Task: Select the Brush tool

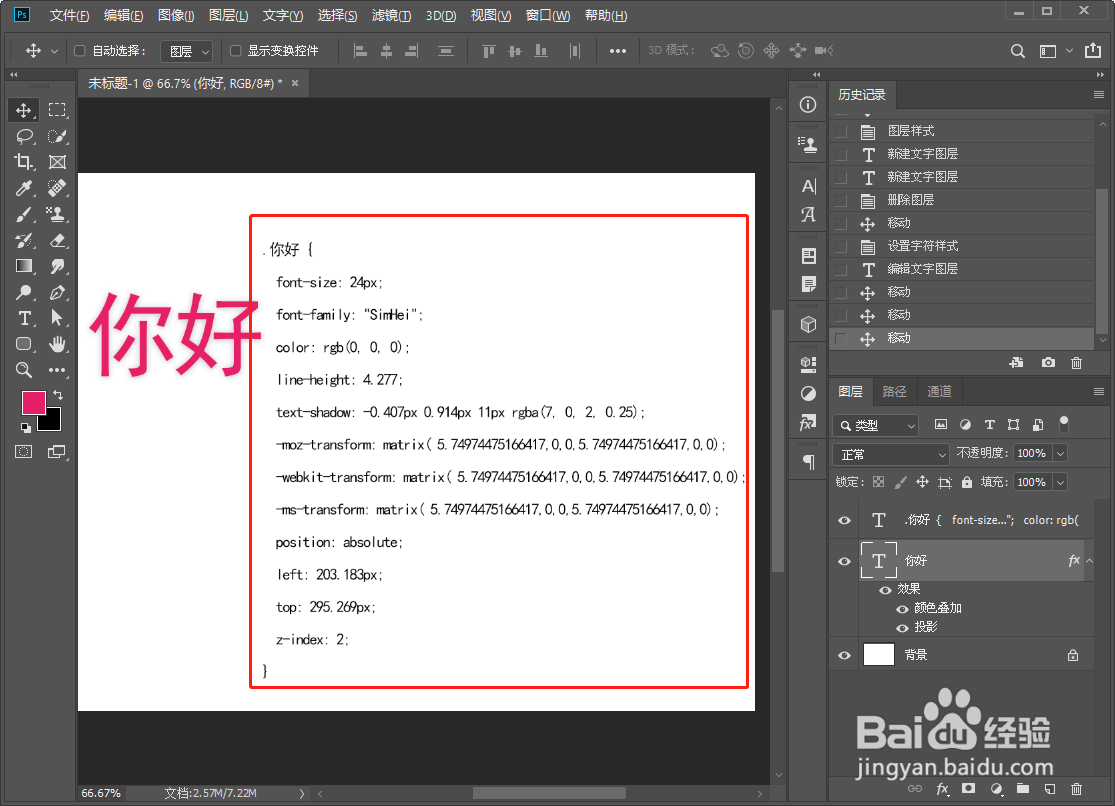Action: pyautogui.click(x=23, y=214)
